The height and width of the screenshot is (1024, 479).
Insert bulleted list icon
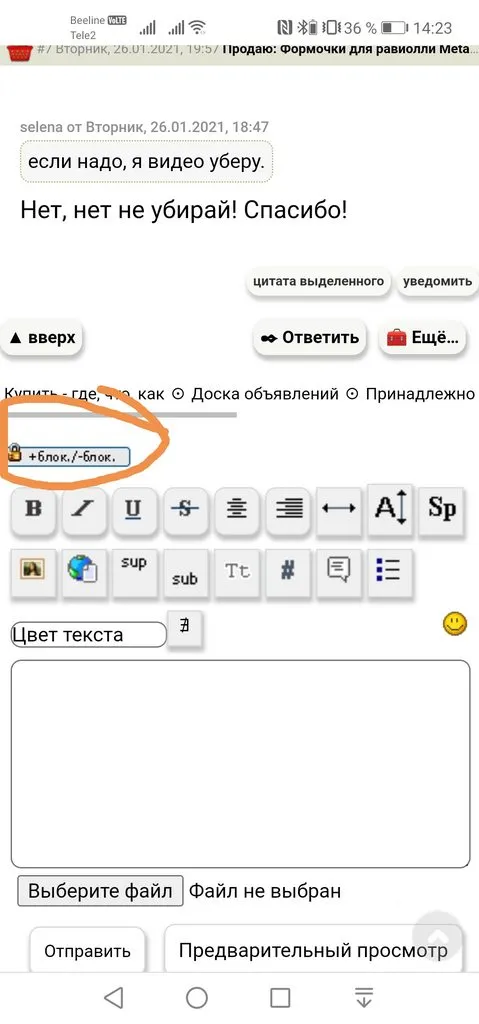pos(389,571)
